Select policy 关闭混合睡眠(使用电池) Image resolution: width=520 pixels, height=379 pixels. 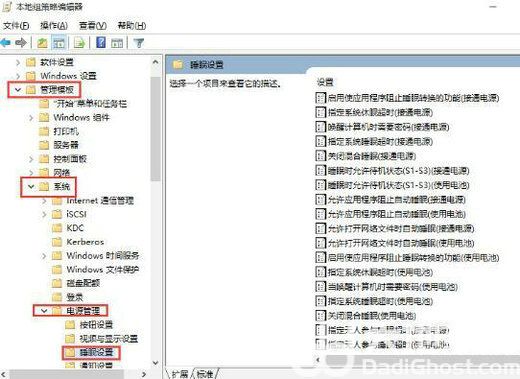coord(366,316)
